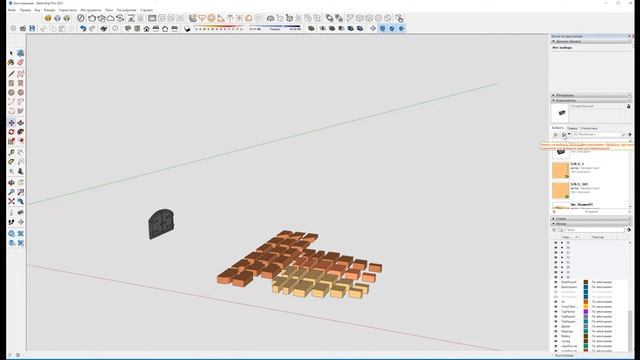
Task: Open the Правка menu in the menu bar
Action: (x=25, y=10)
